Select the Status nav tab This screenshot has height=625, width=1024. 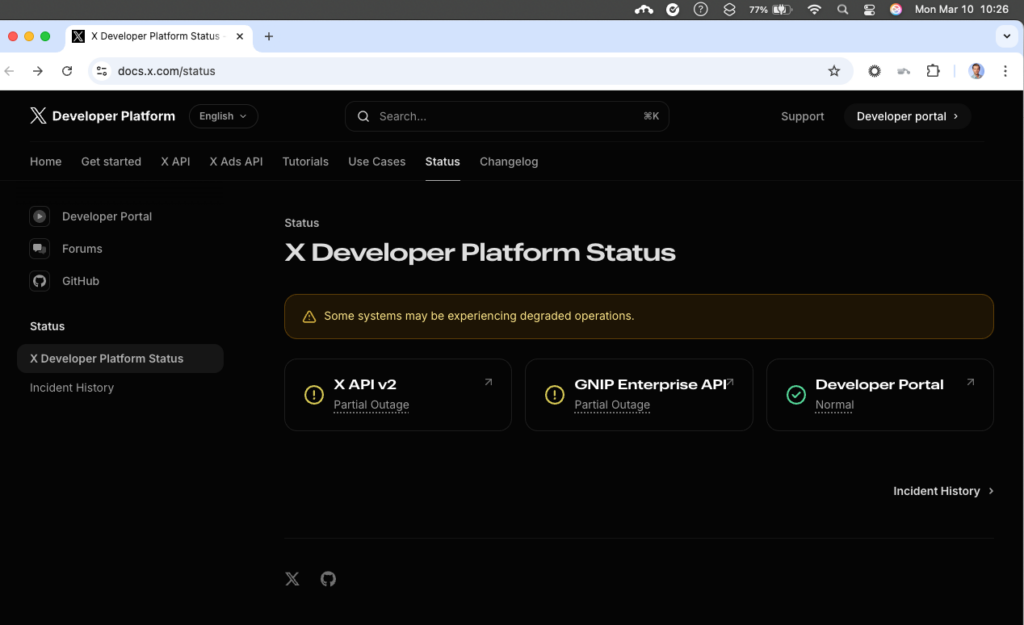[x=443, y=161]
